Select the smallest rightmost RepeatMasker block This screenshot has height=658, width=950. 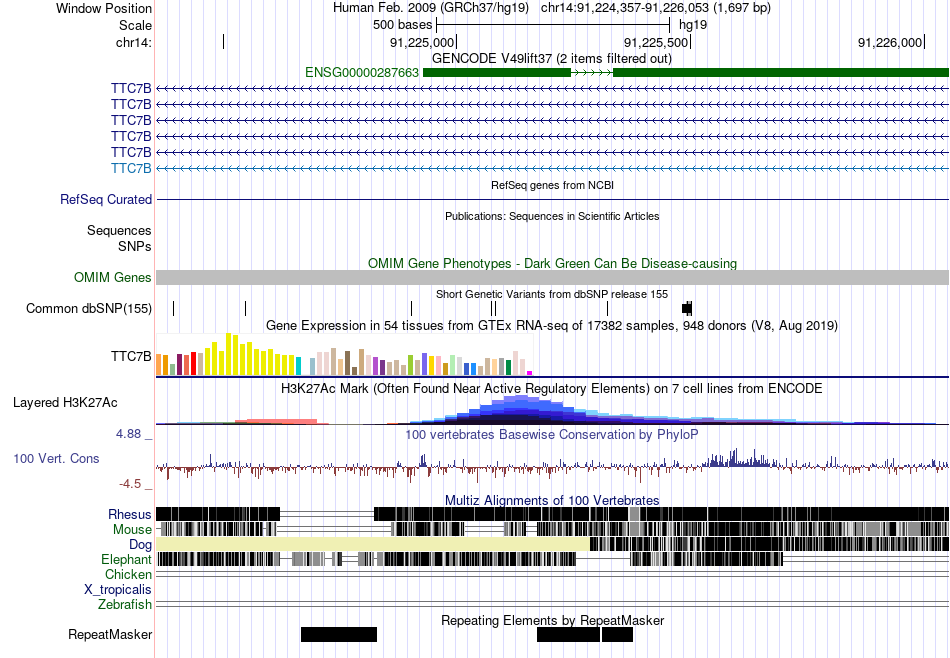point(617,634)
